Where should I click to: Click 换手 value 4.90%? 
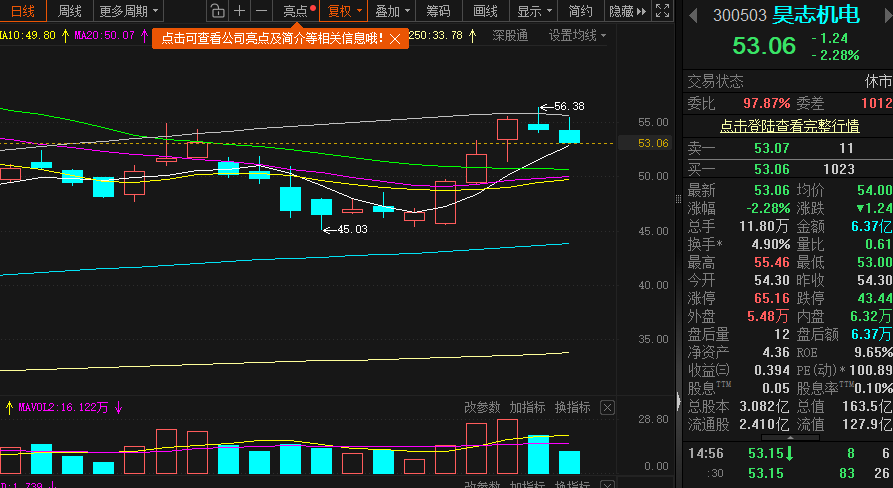769,244
